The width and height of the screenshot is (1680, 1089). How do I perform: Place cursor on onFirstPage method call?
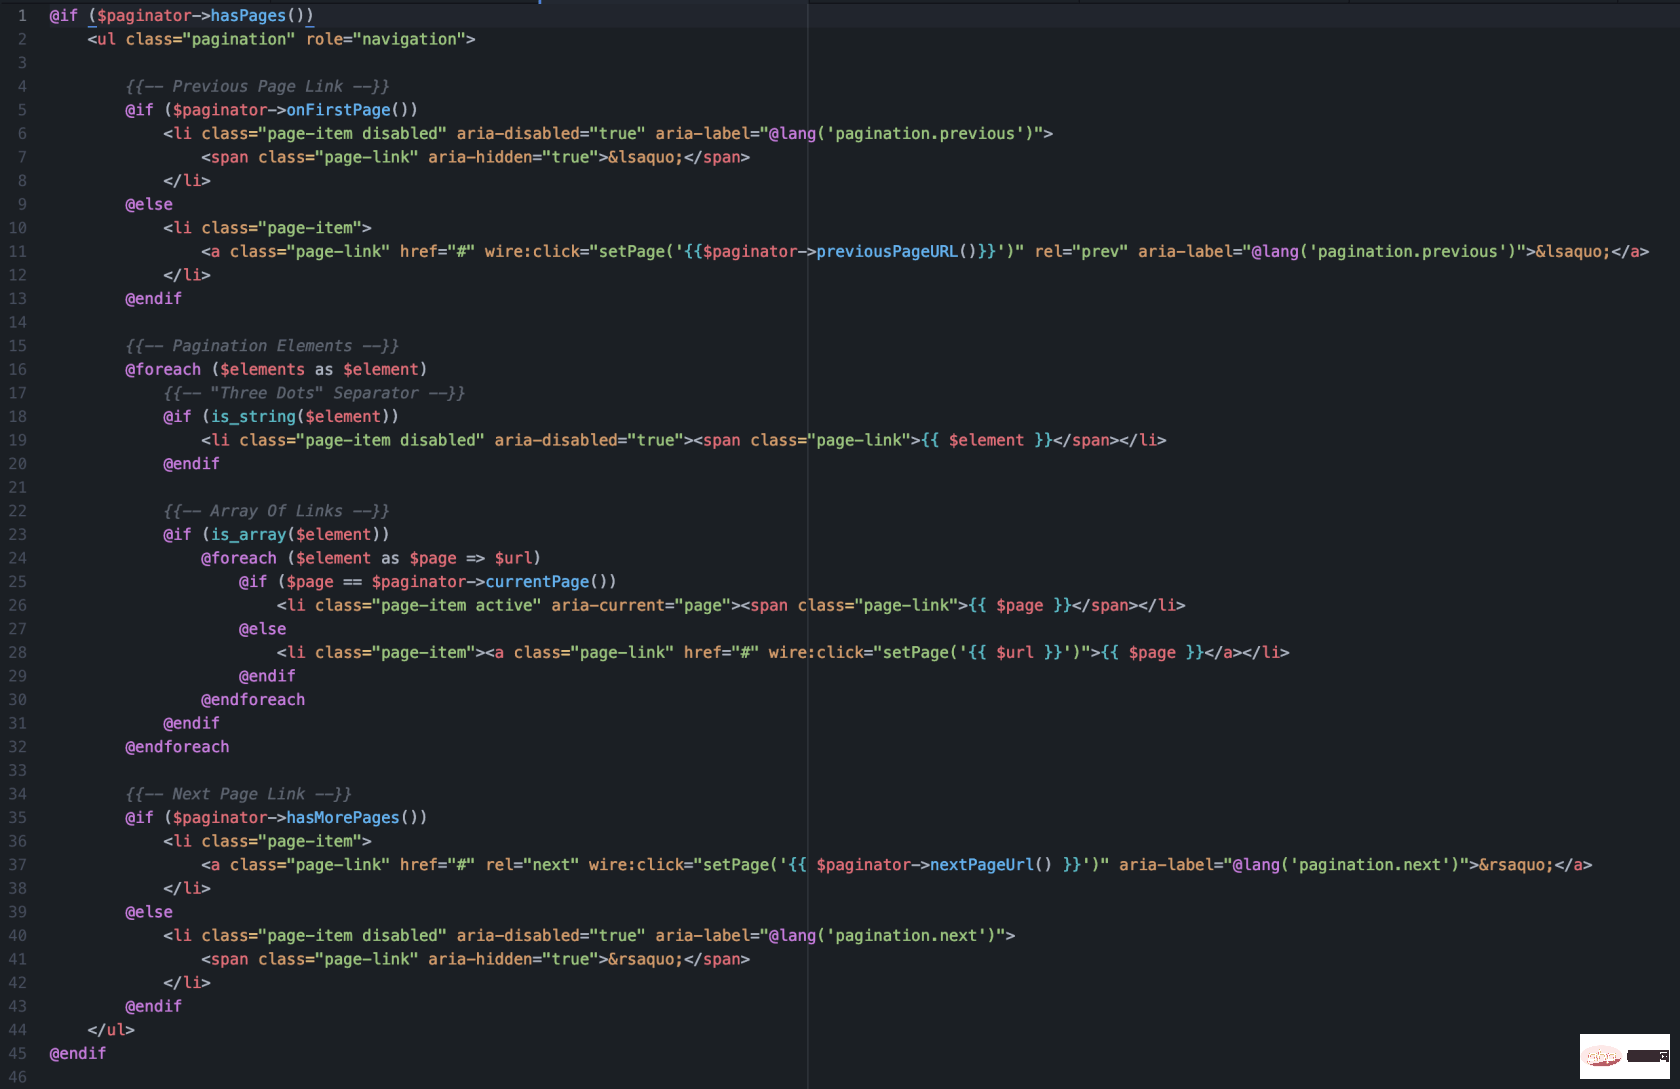tap(338, 110)
